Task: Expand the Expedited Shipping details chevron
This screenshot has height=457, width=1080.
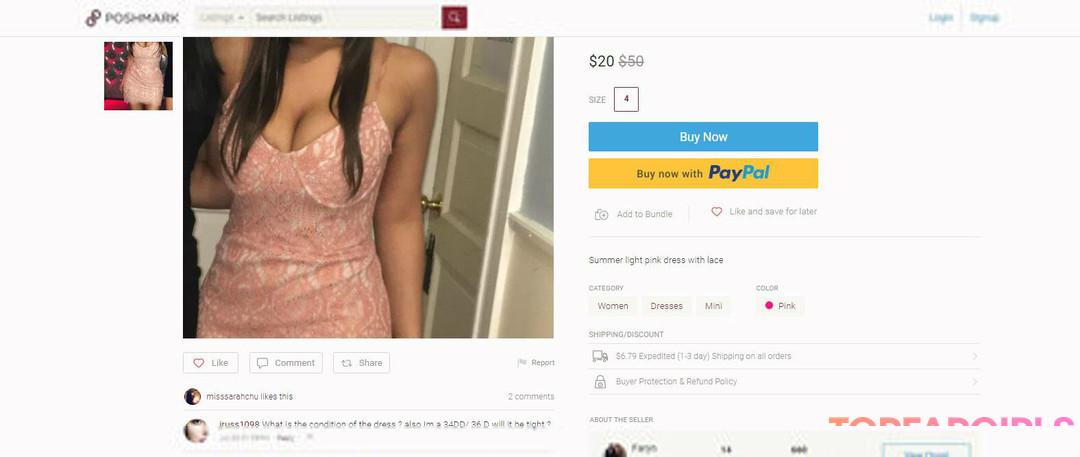Action: point(975,356)
